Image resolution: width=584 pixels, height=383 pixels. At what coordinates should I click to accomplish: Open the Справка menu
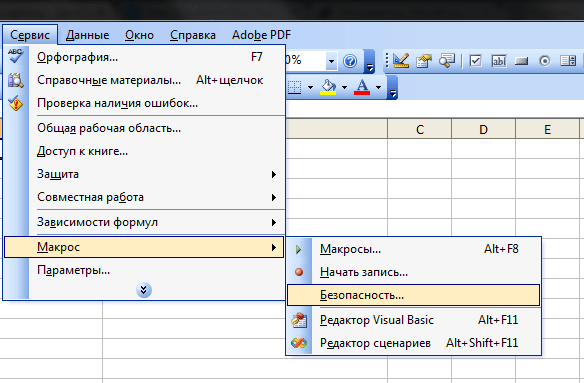[193, 35]
